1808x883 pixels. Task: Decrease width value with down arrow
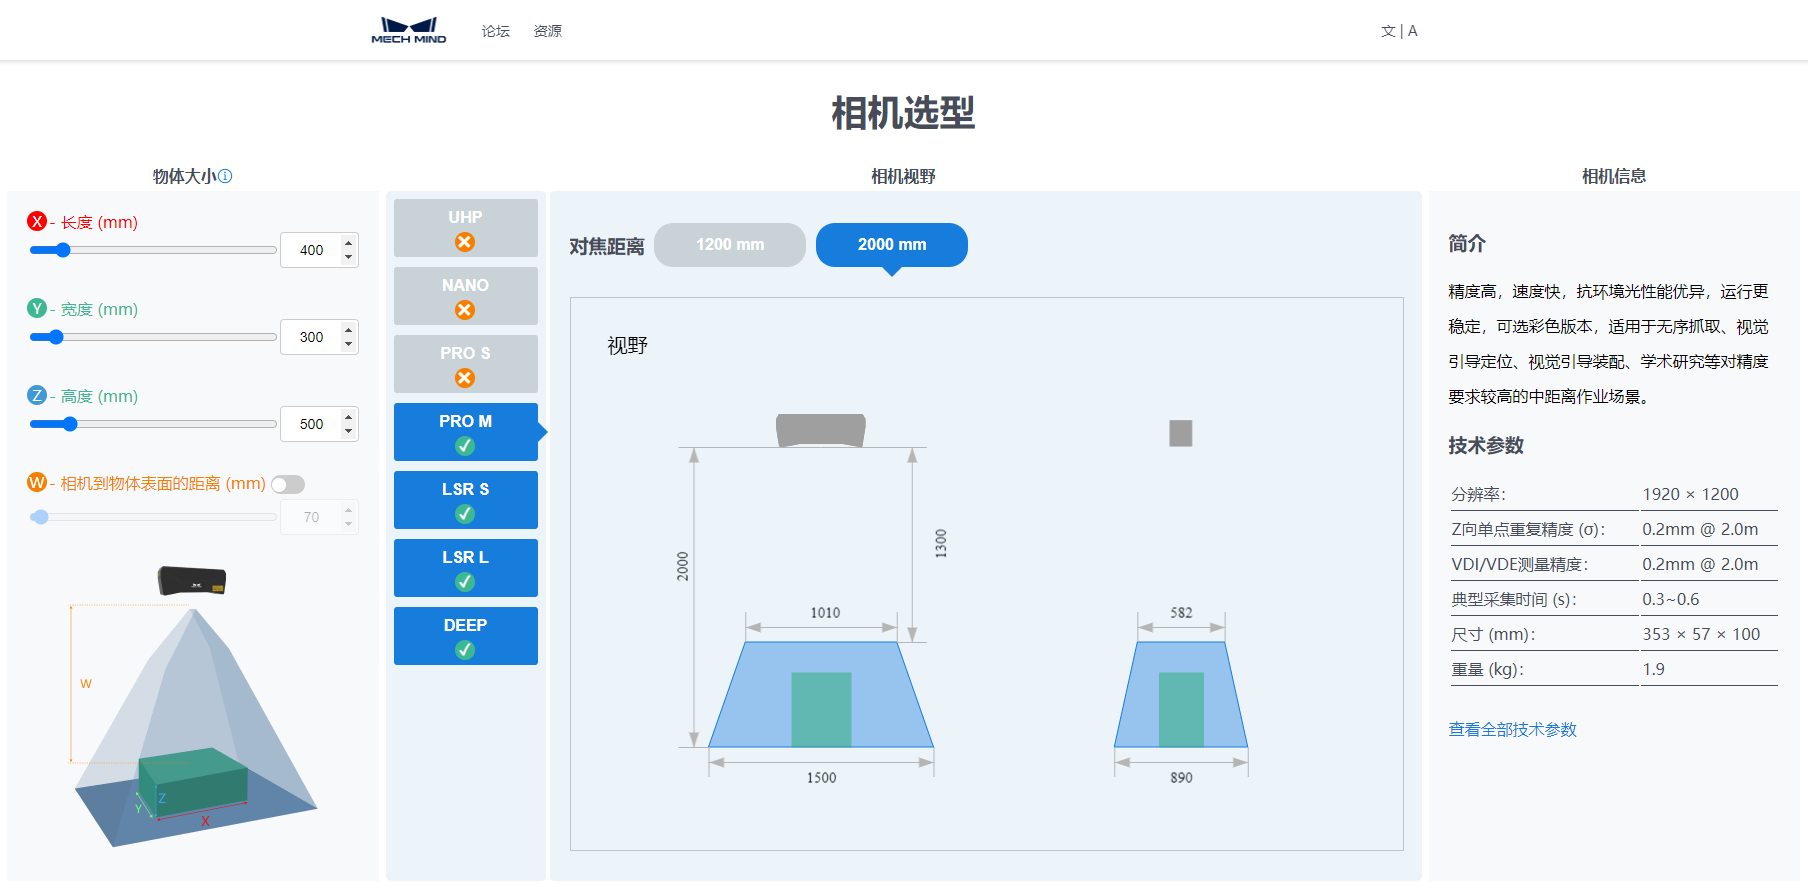click(x=348, y=344)
